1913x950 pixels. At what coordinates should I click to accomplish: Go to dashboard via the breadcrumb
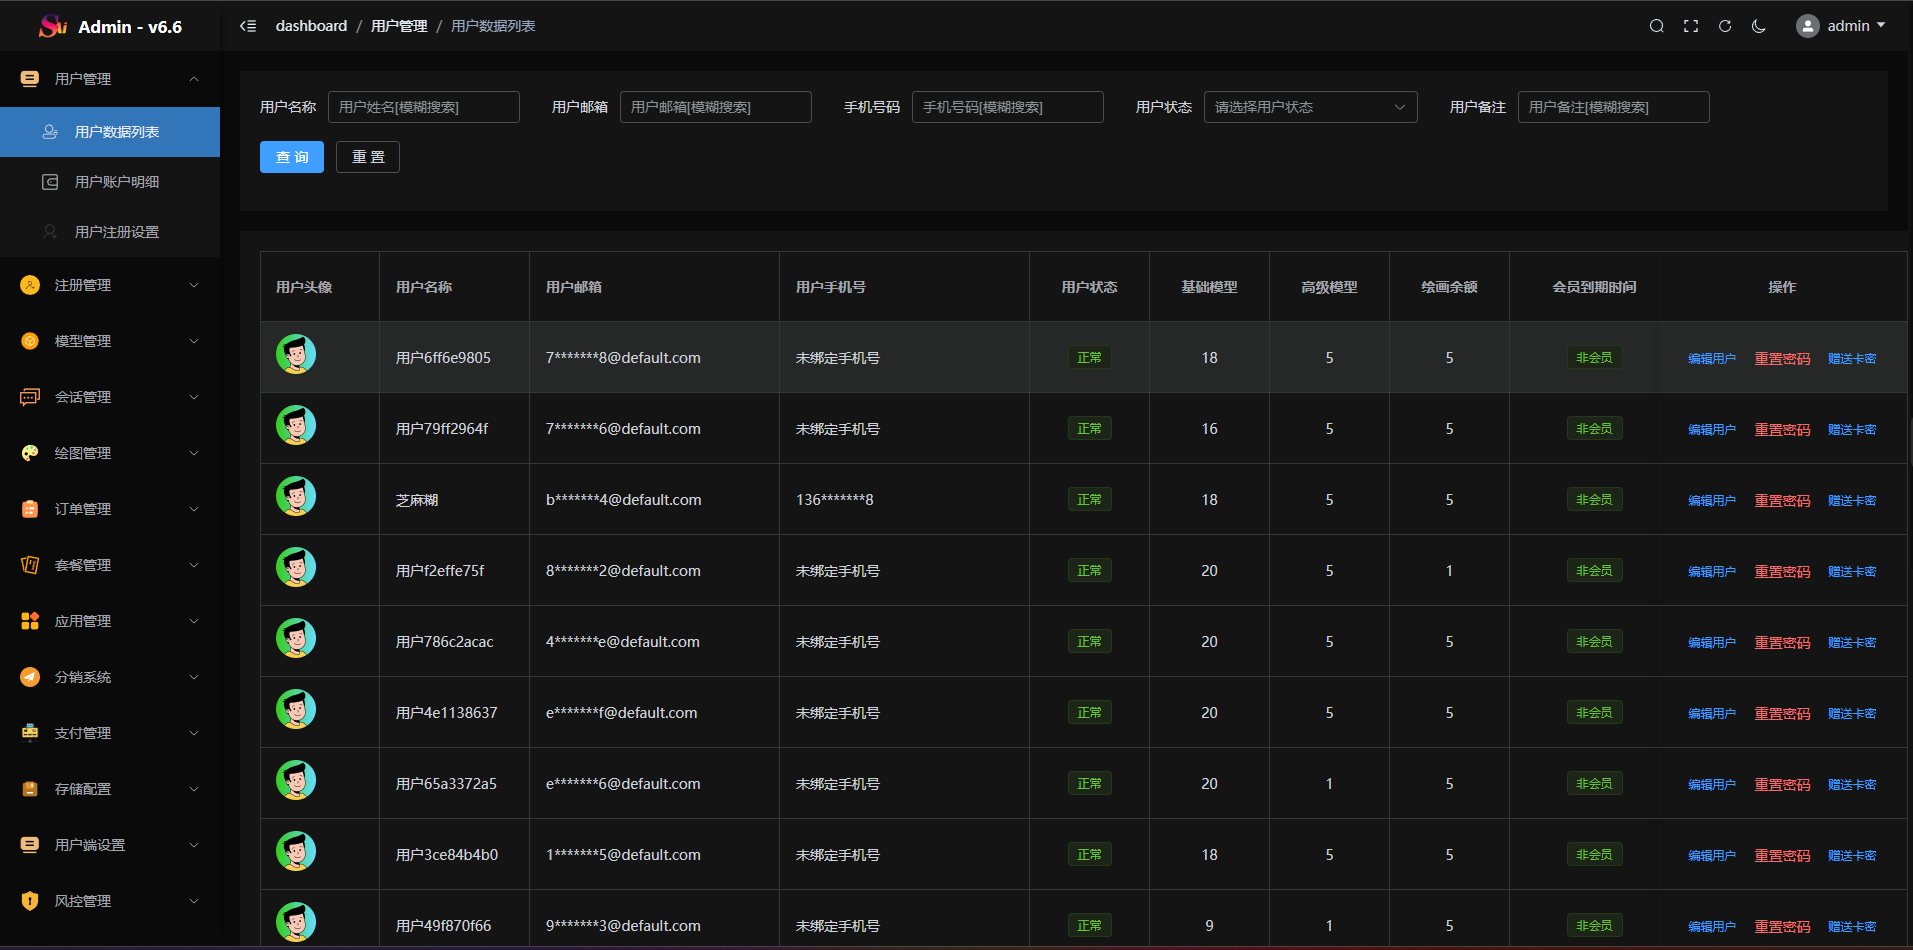[x=311, y=26]
